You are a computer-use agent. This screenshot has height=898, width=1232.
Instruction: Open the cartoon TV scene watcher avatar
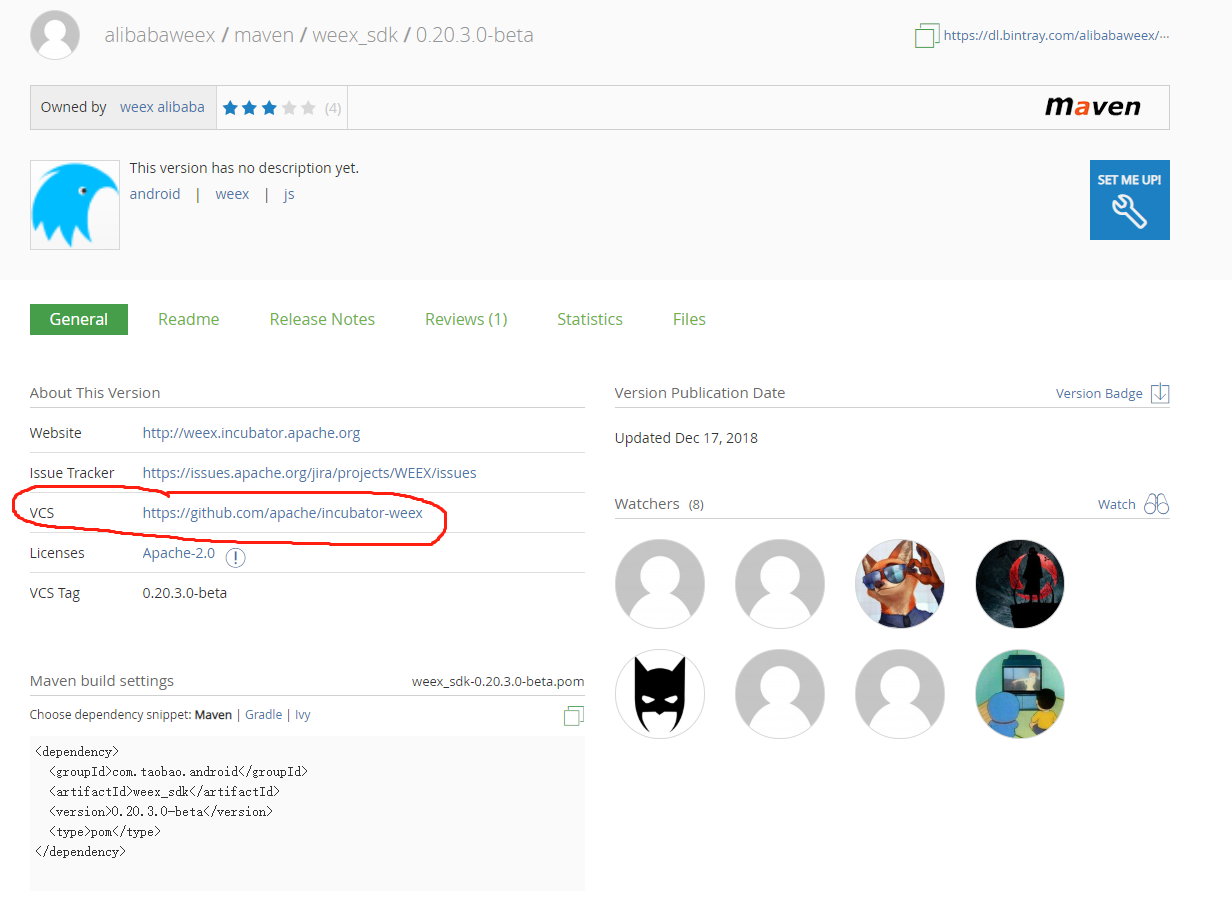[x=1020, y=694]
